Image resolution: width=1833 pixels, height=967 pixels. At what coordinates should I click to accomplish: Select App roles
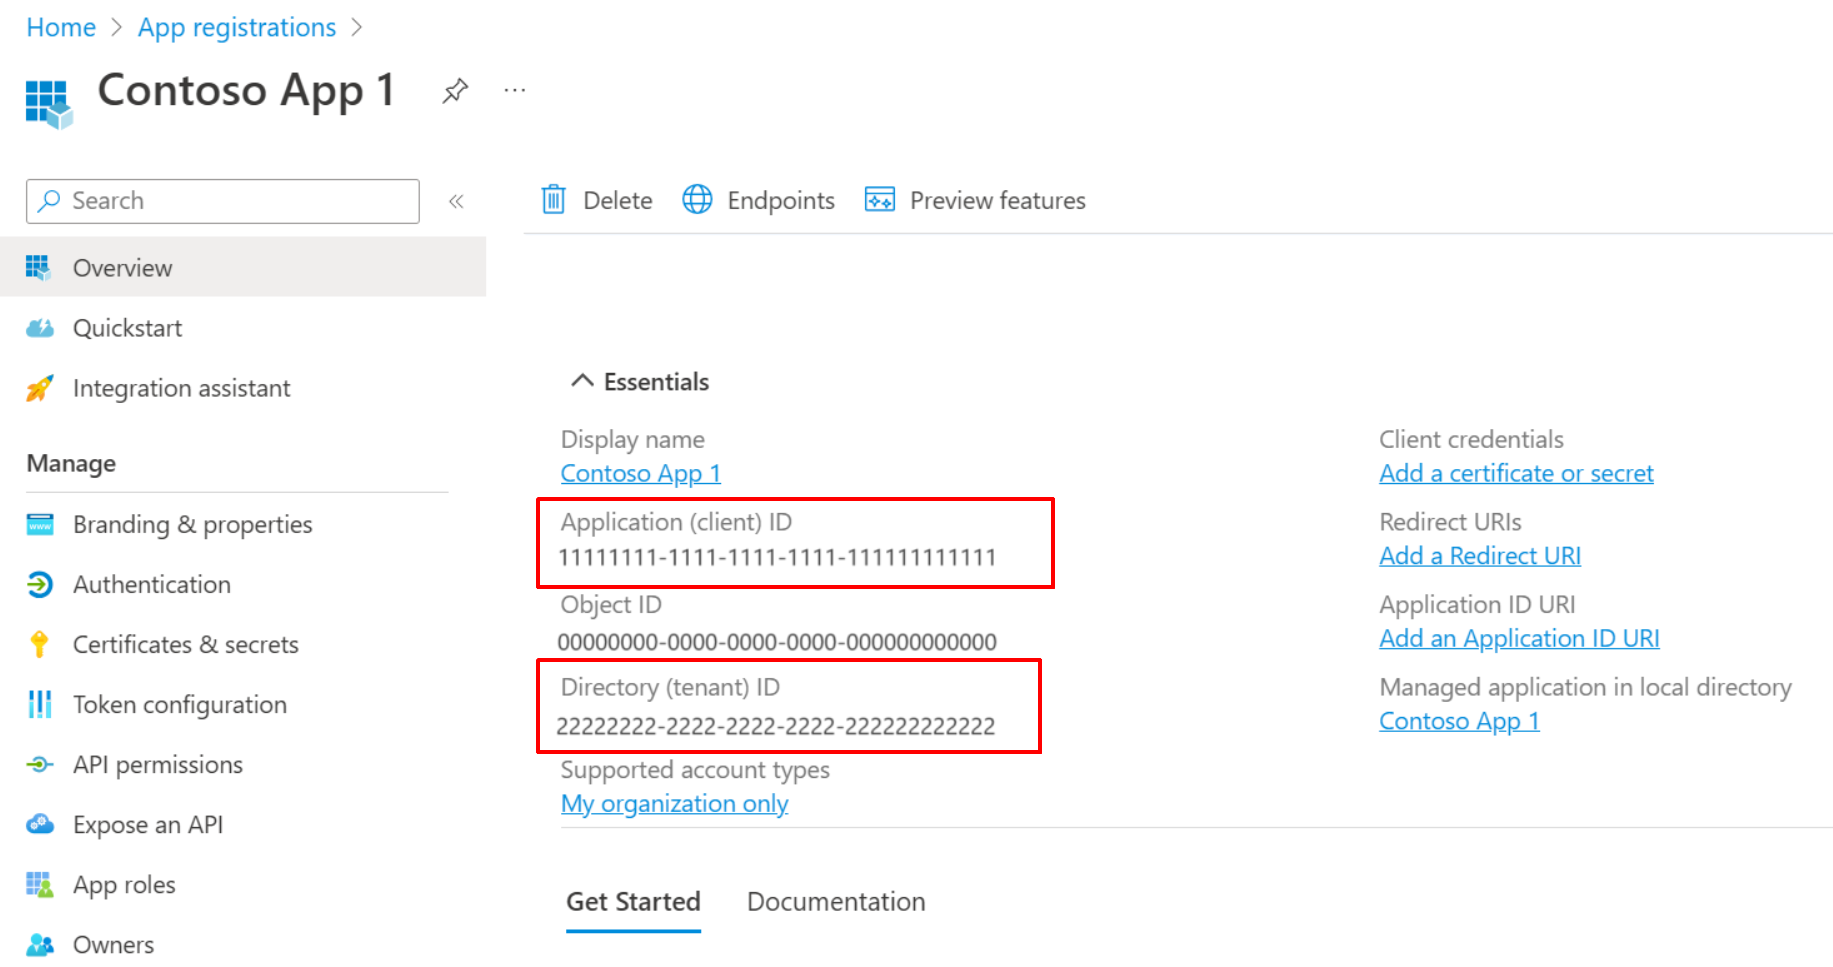pos(124,884)
